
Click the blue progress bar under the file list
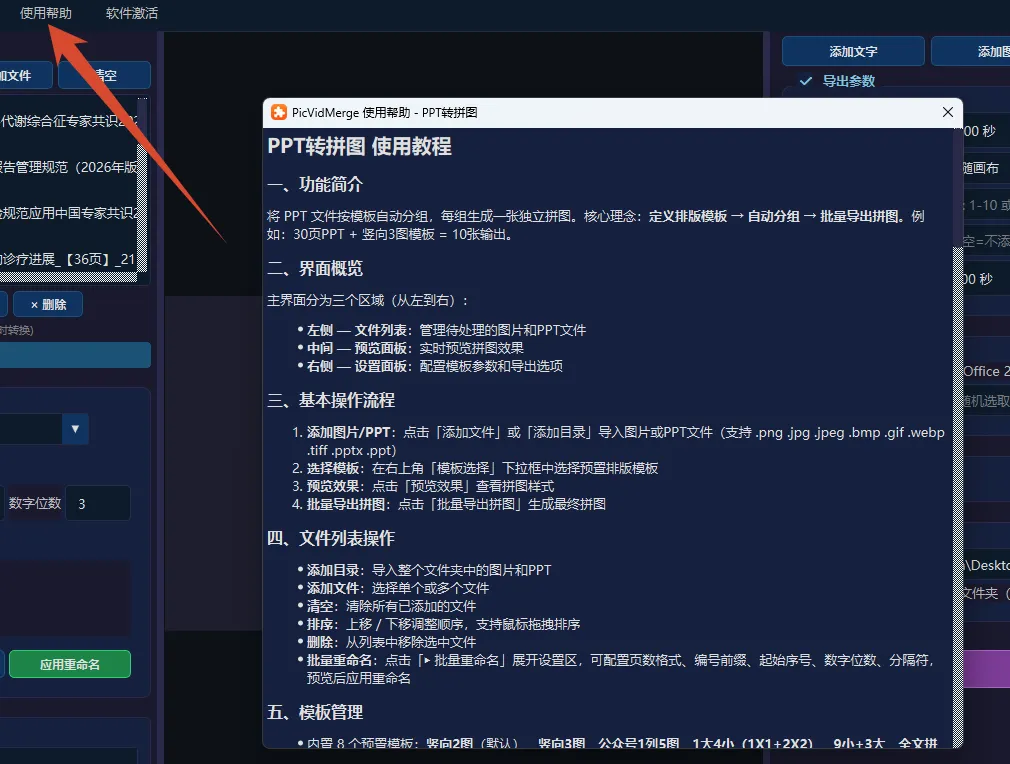pos(75,355)
